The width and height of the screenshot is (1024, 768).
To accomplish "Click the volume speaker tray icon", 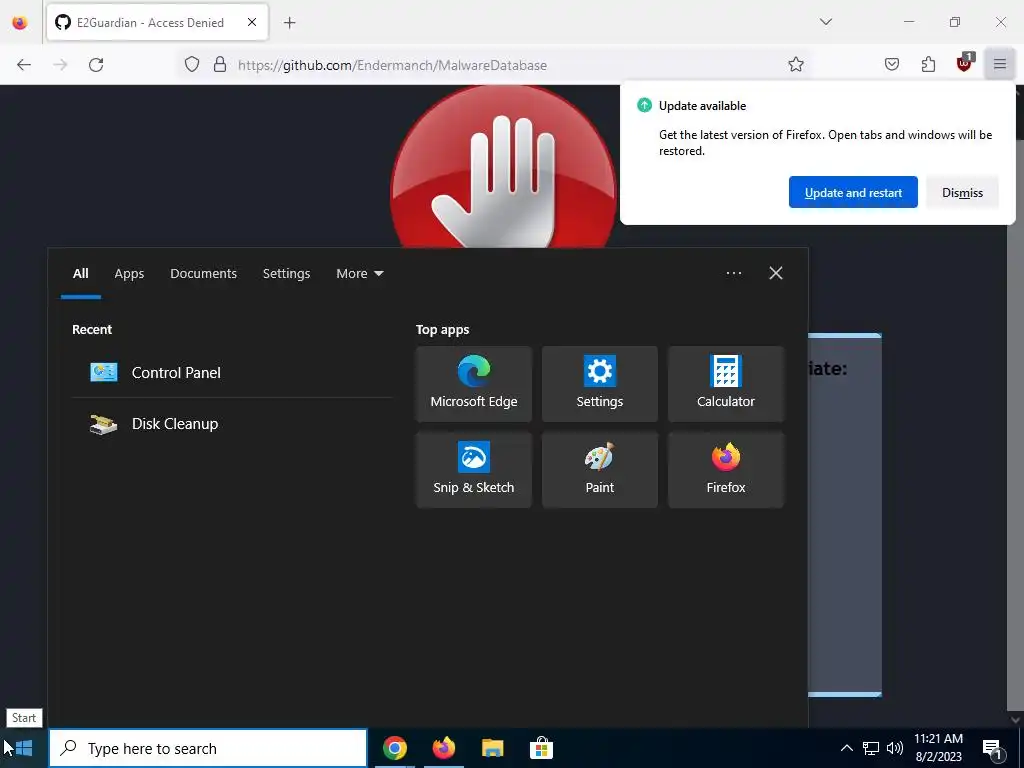I will pyautogui.click(x=895, y=748).
